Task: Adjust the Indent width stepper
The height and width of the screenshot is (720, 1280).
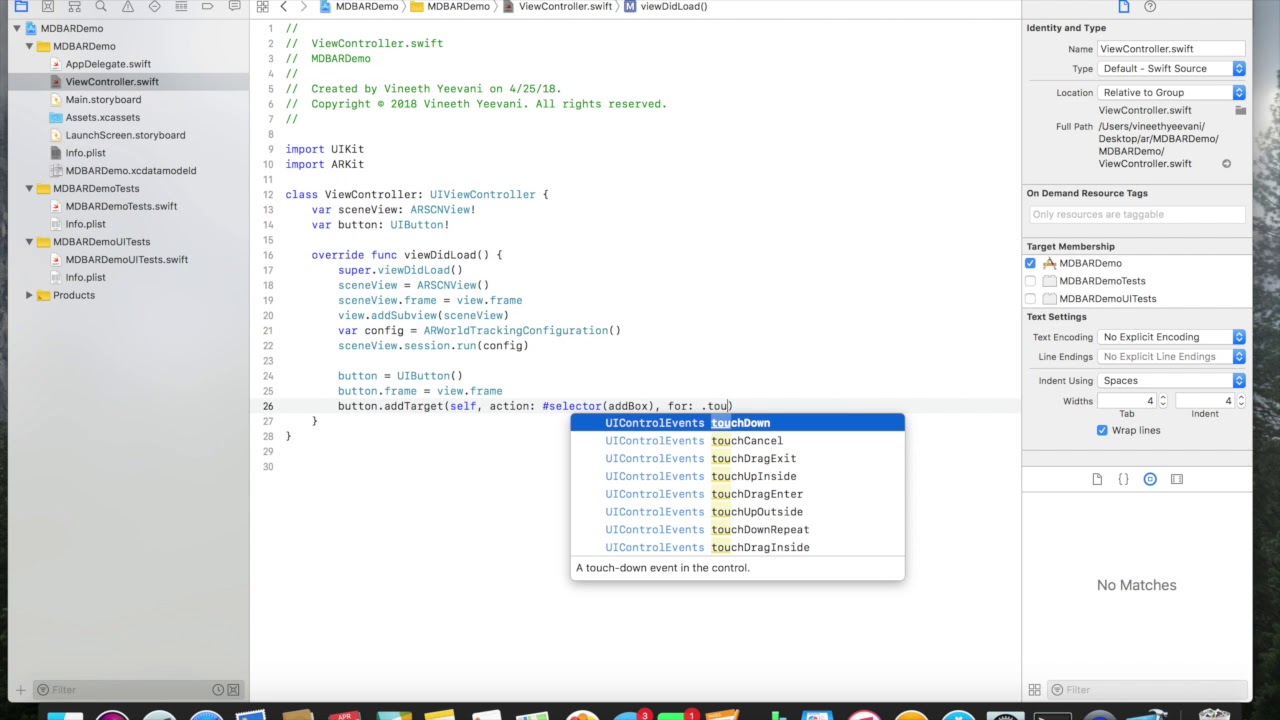Action: pos(1241,400)
